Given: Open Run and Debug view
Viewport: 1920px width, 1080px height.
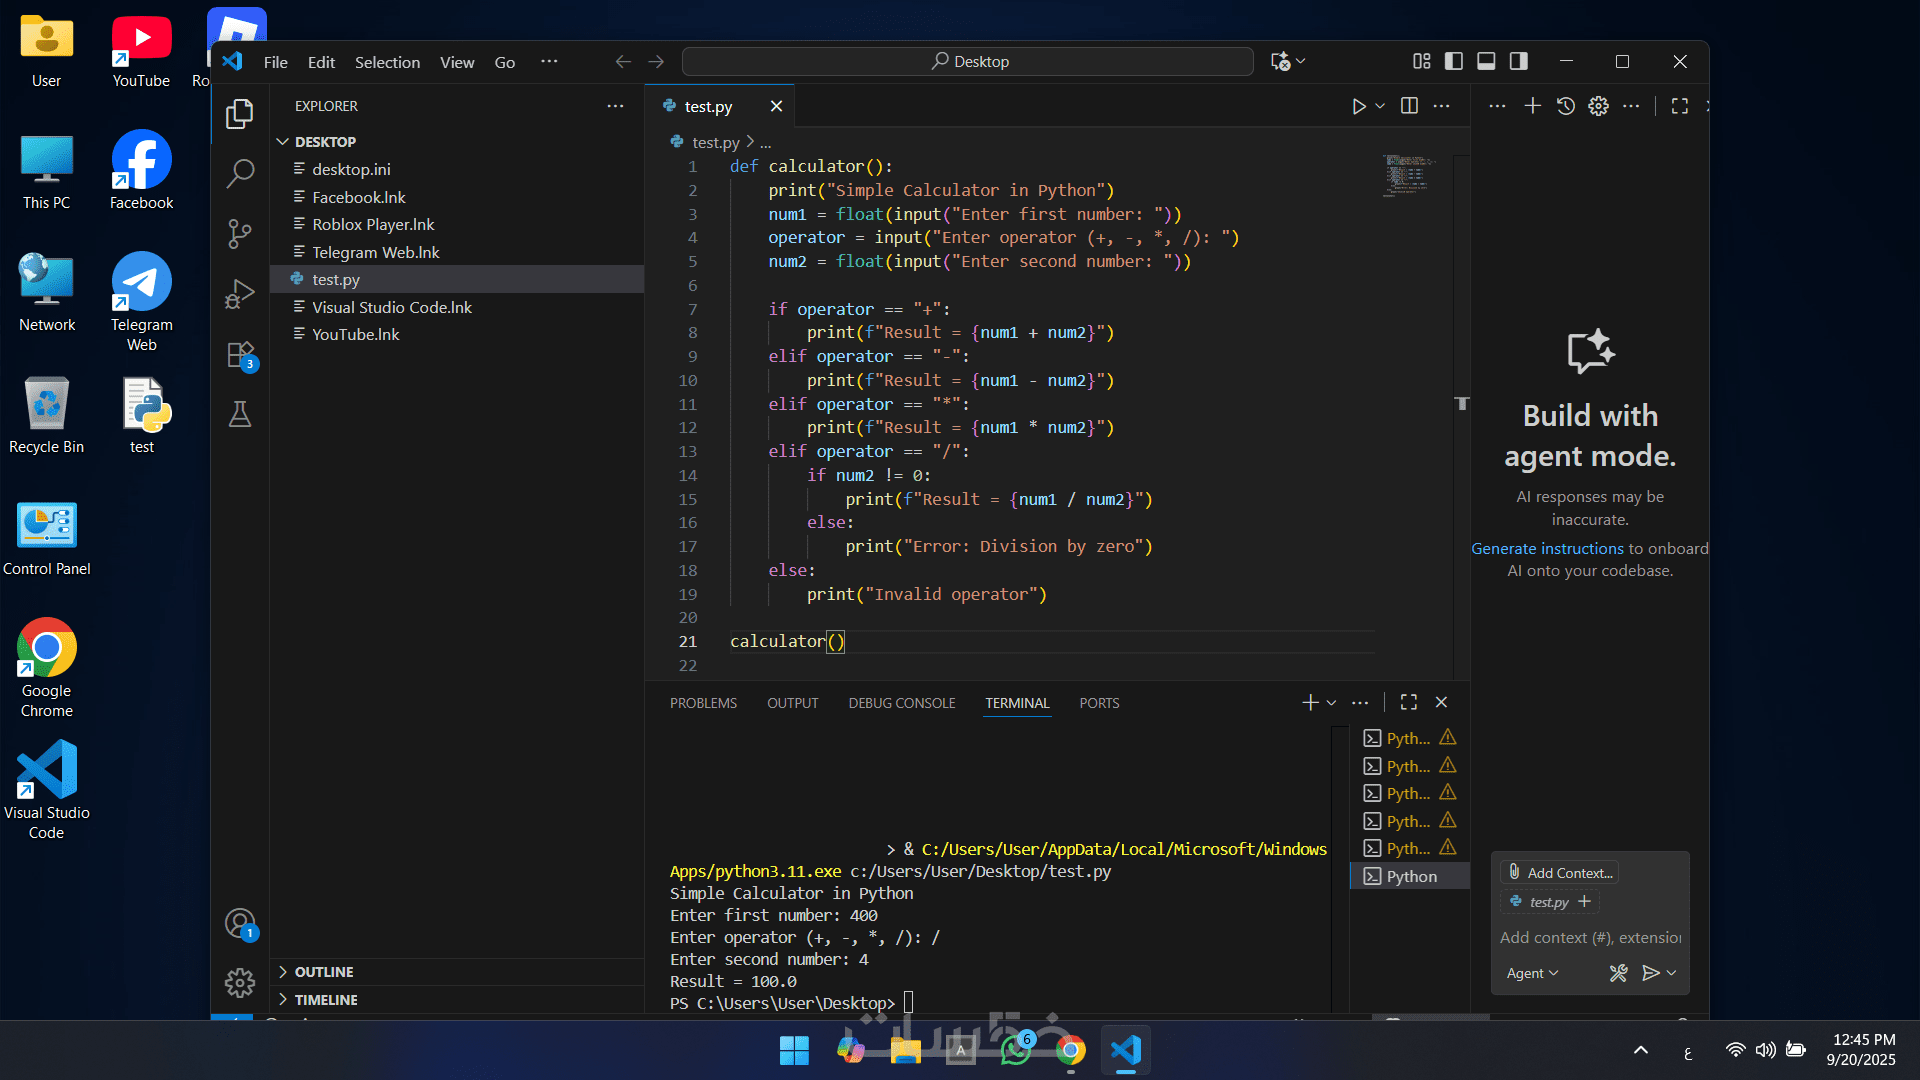Looking at the screenshot, I should [x=240, y=294].
